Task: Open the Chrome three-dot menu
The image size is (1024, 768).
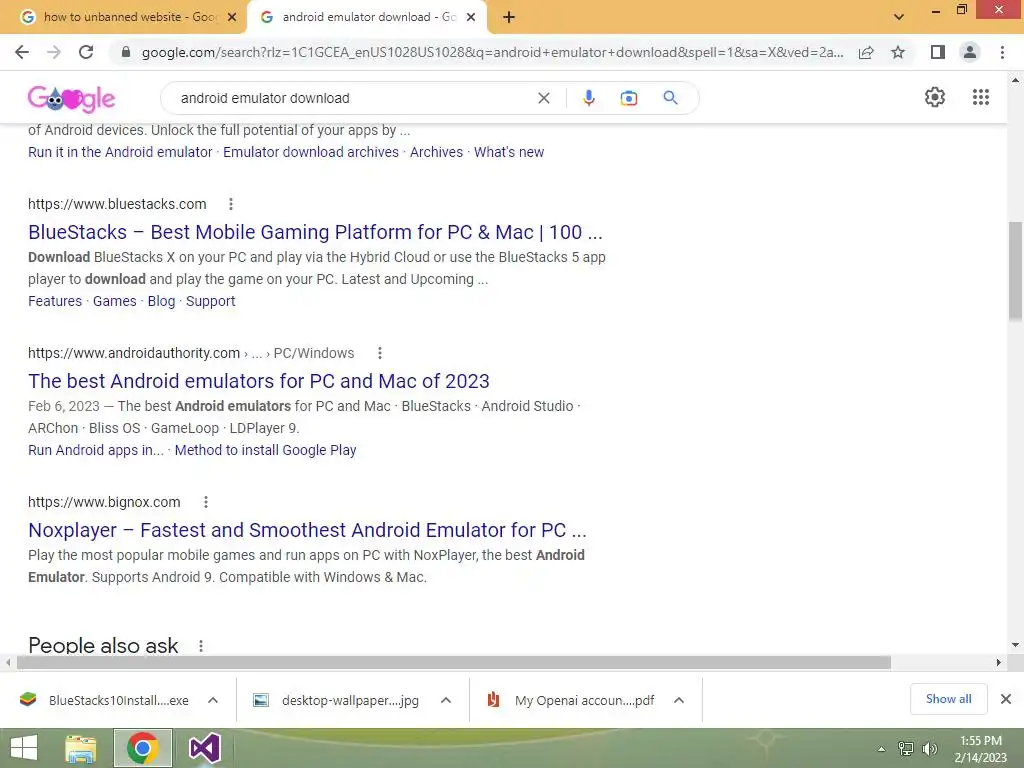Action: [1002, 52]
